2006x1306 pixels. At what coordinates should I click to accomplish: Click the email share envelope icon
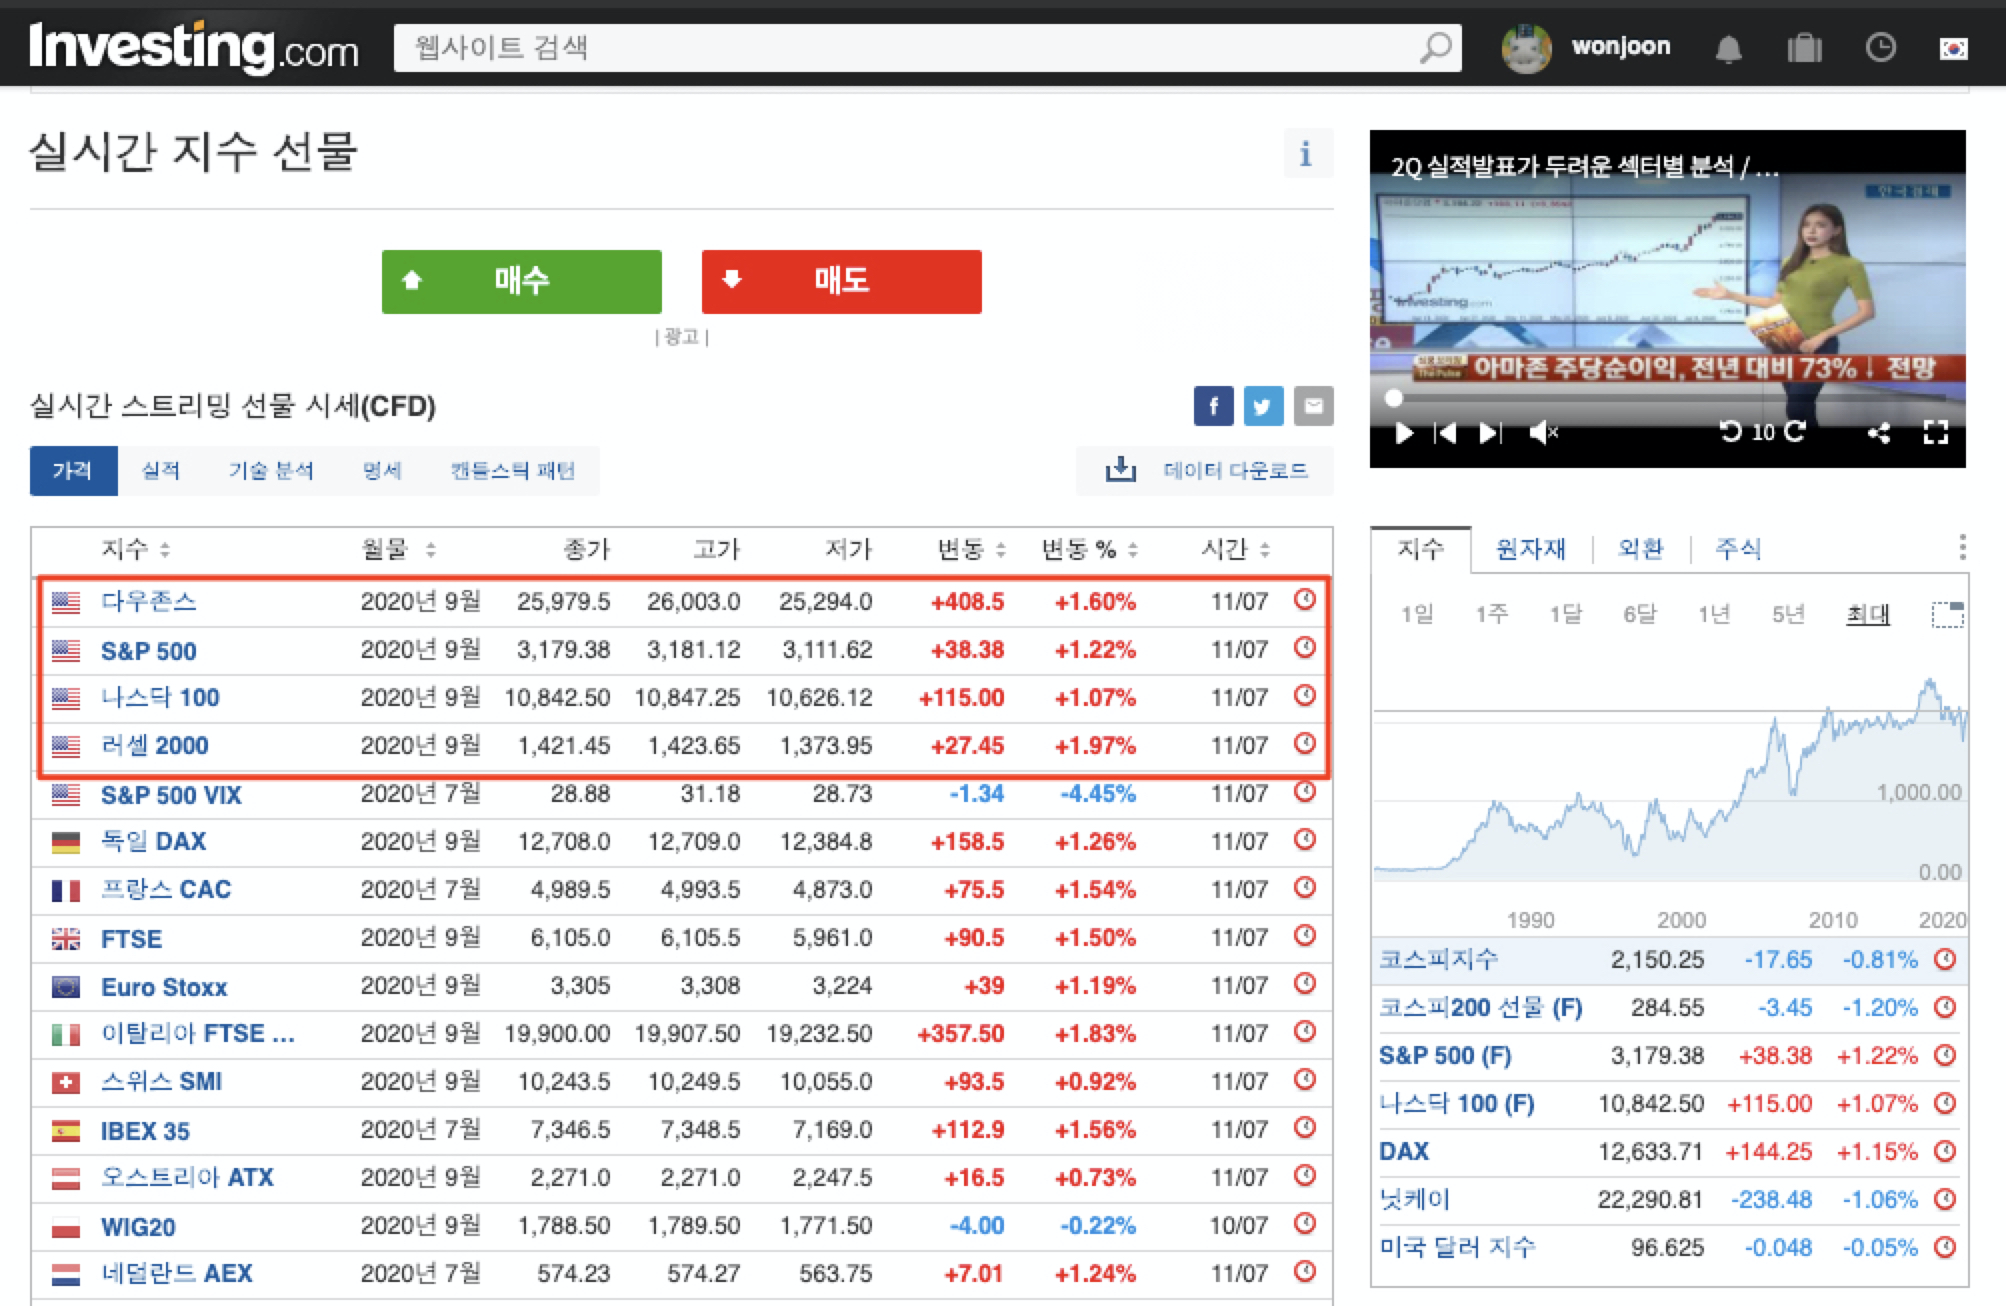pyautogui.click(x=1313, y=406)
